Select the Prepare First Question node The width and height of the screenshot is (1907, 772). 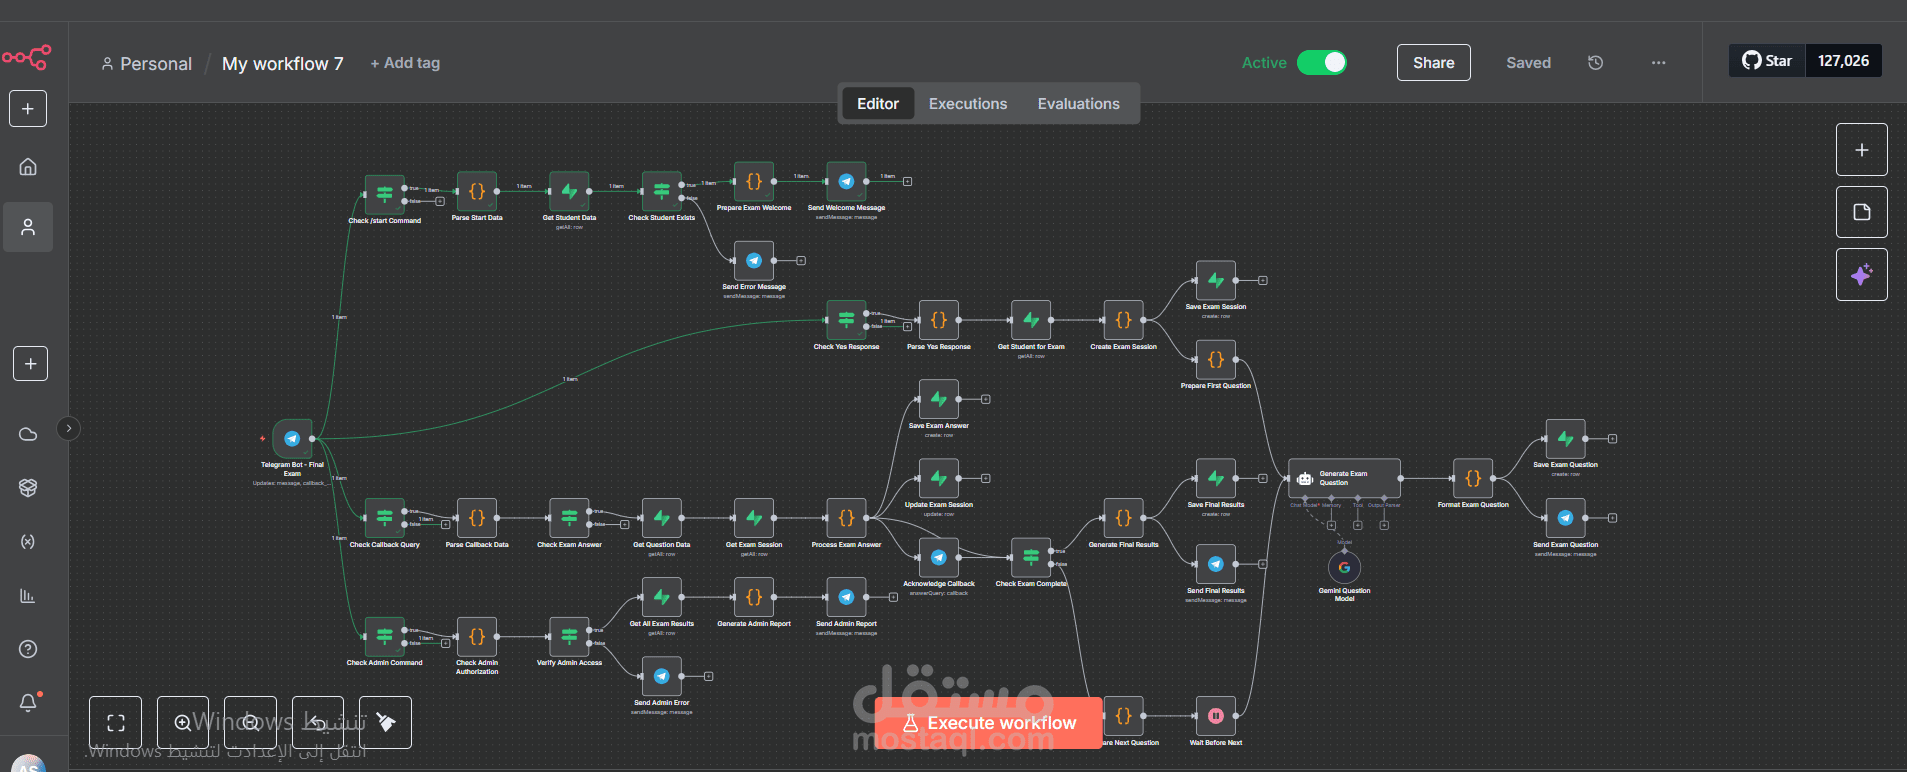[x=1216, y=359]
